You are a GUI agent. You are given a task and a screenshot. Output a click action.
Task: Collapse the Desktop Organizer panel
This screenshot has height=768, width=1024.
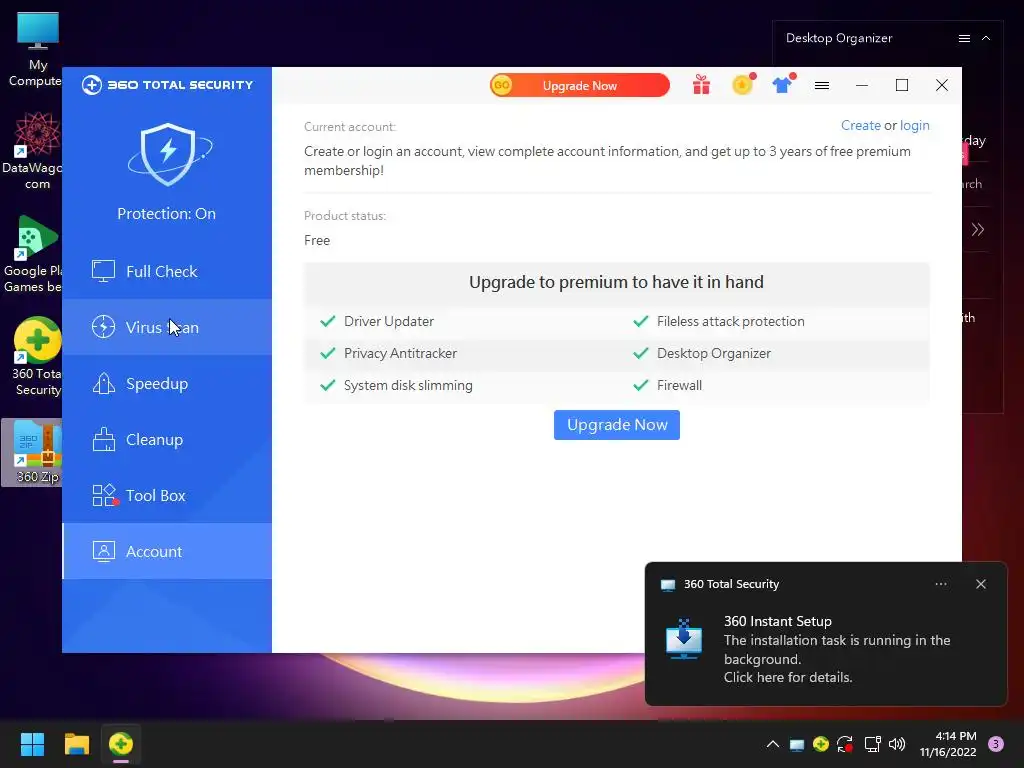986,39
